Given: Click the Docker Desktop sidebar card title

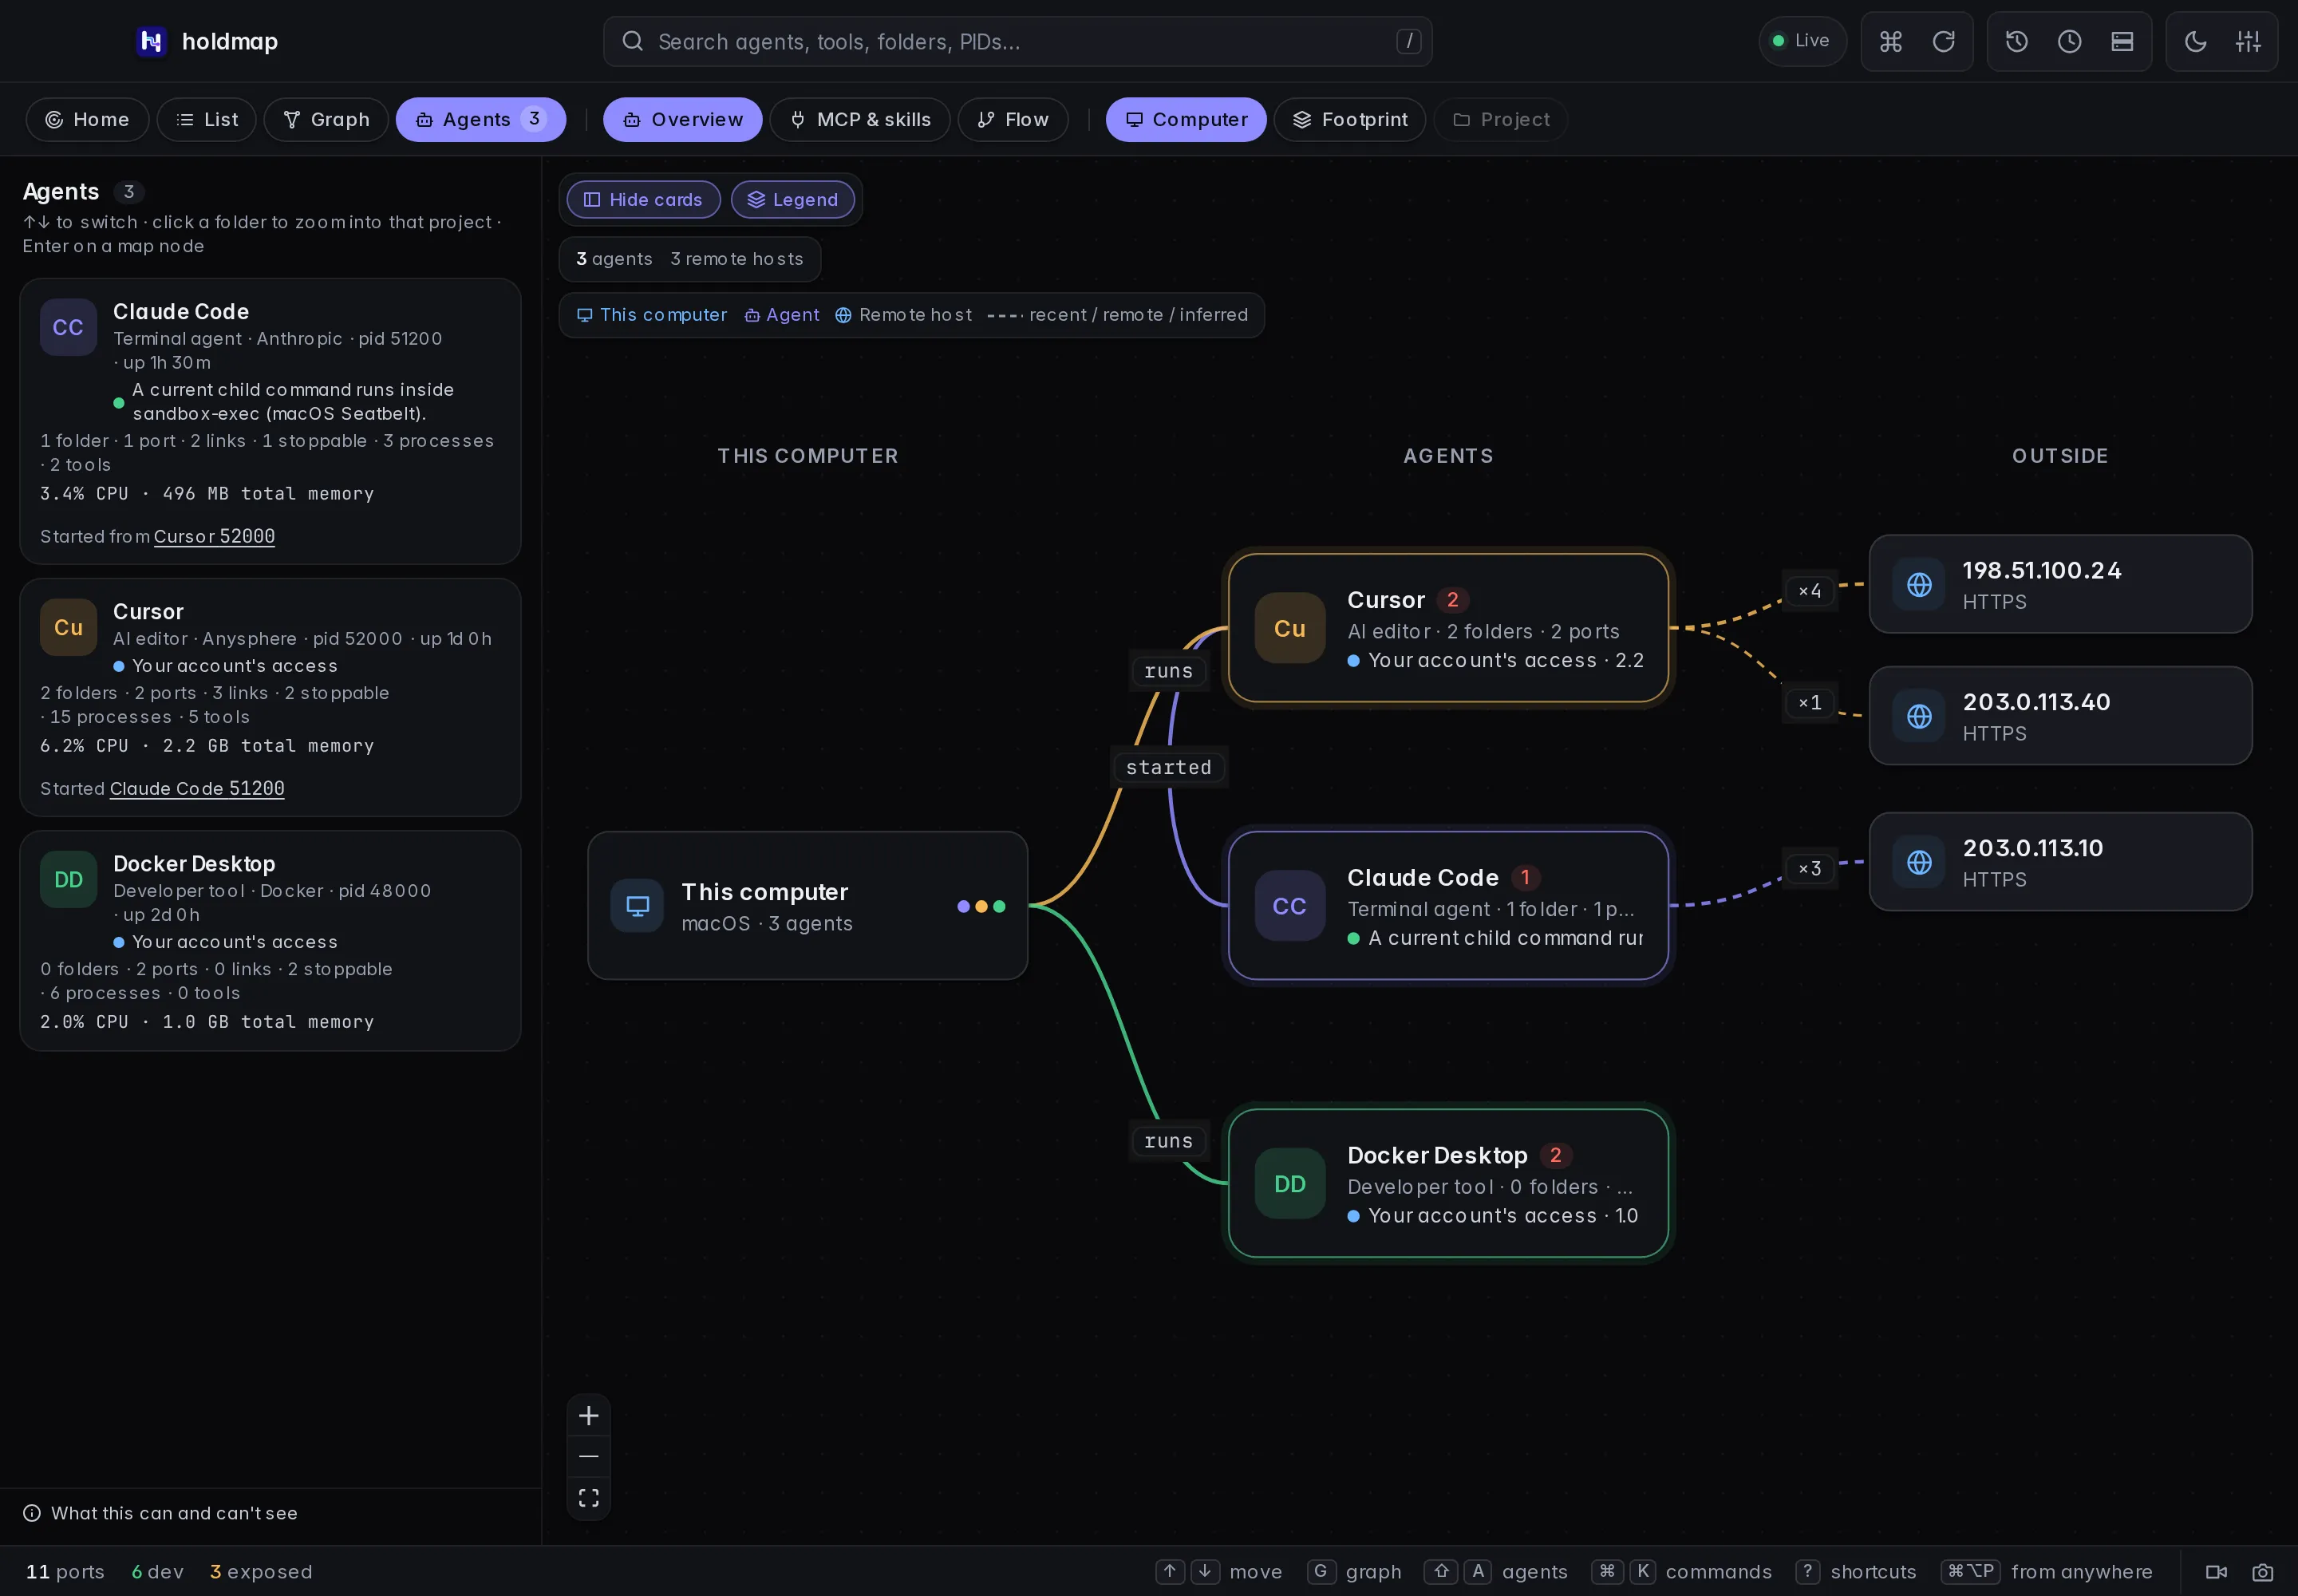Looking at the screenshot, I should (194, 864).
